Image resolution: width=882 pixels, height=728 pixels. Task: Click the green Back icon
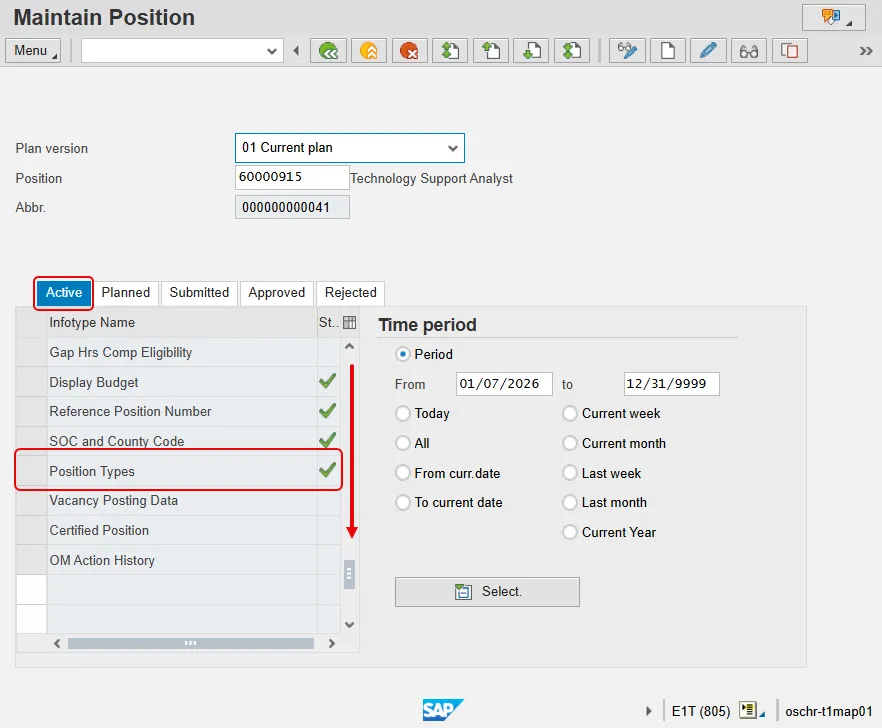328,51
